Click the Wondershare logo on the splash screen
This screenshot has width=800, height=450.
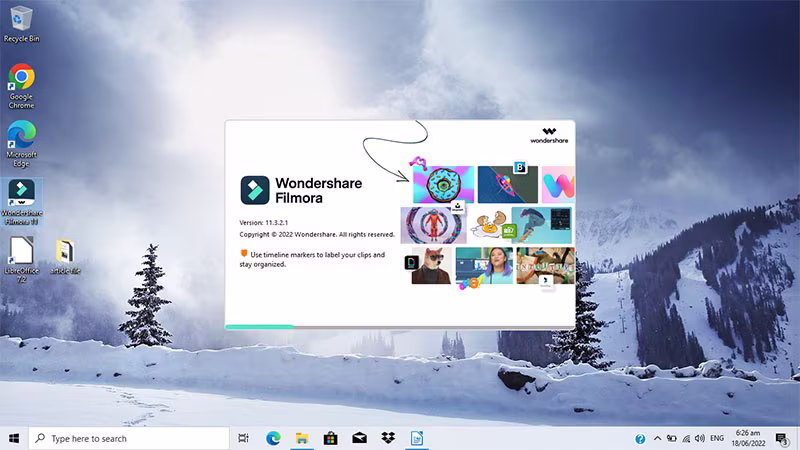[x=549, y=135]
